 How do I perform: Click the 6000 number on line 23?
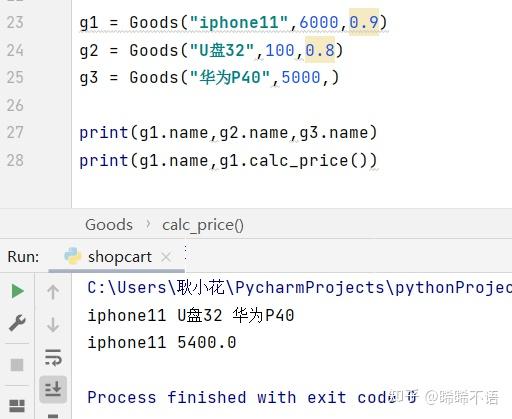click(x=319, y=23)
